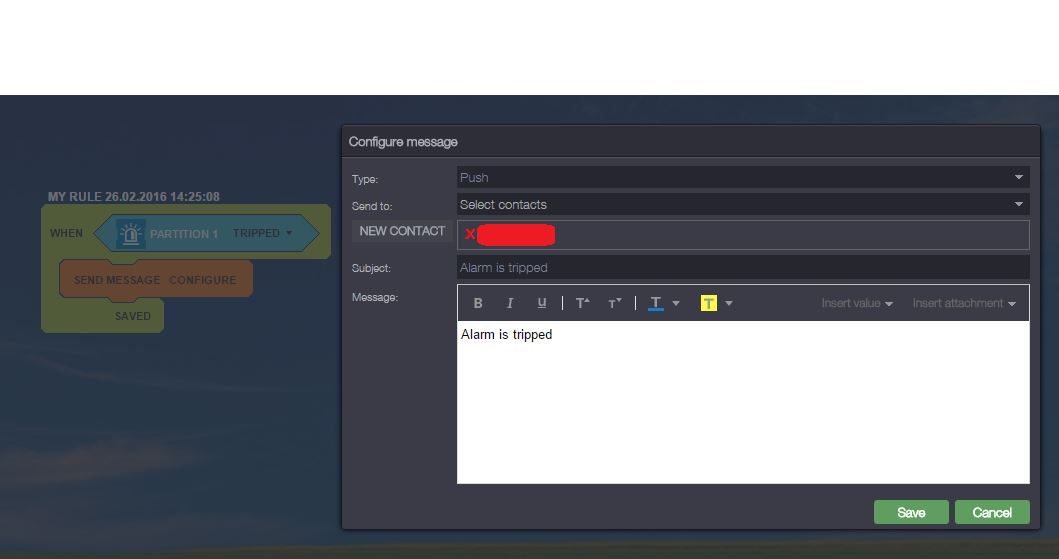This screenshot has width=1059, height=559.
Task: Click the NEW CONTACT button
Action: 402,231
